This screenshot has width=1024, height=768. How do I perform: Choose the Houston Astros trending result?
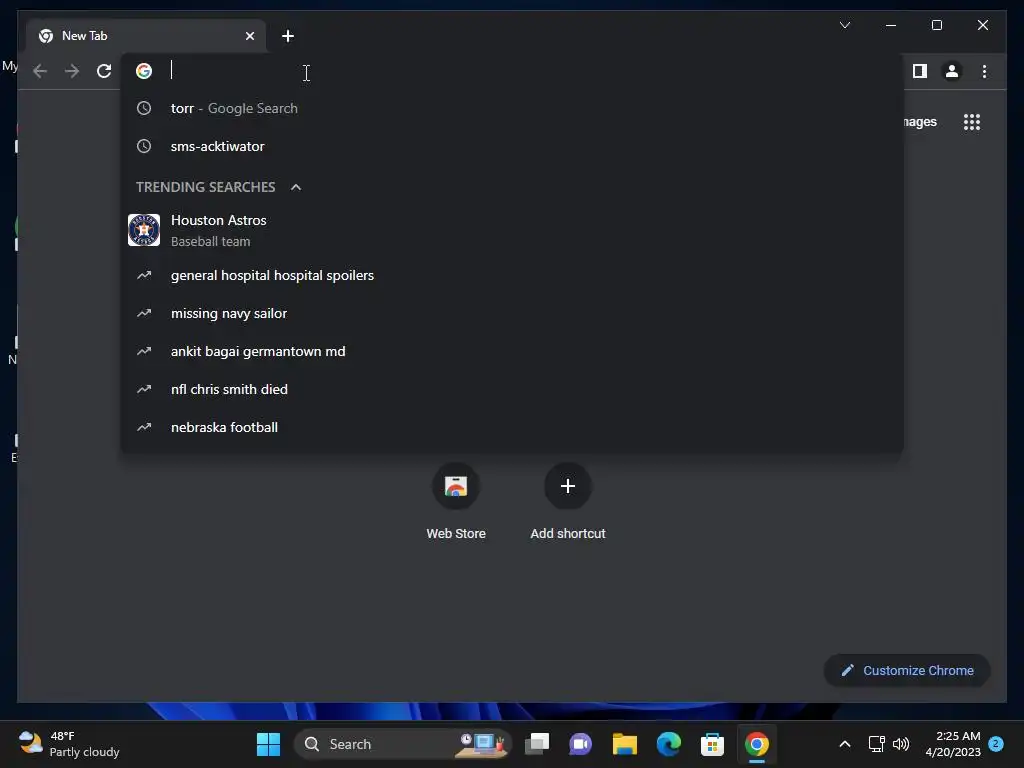(512, 230)
